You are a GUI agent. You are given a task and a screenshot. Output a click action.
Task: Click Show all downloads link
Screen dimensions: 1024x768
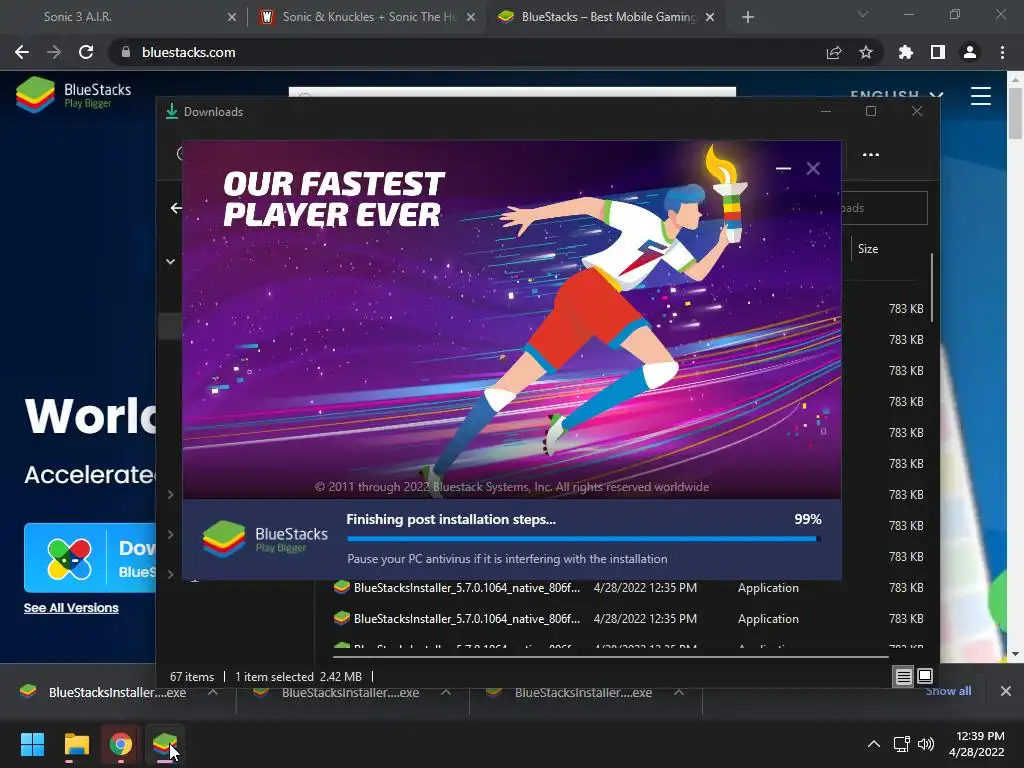click(948, 691)
